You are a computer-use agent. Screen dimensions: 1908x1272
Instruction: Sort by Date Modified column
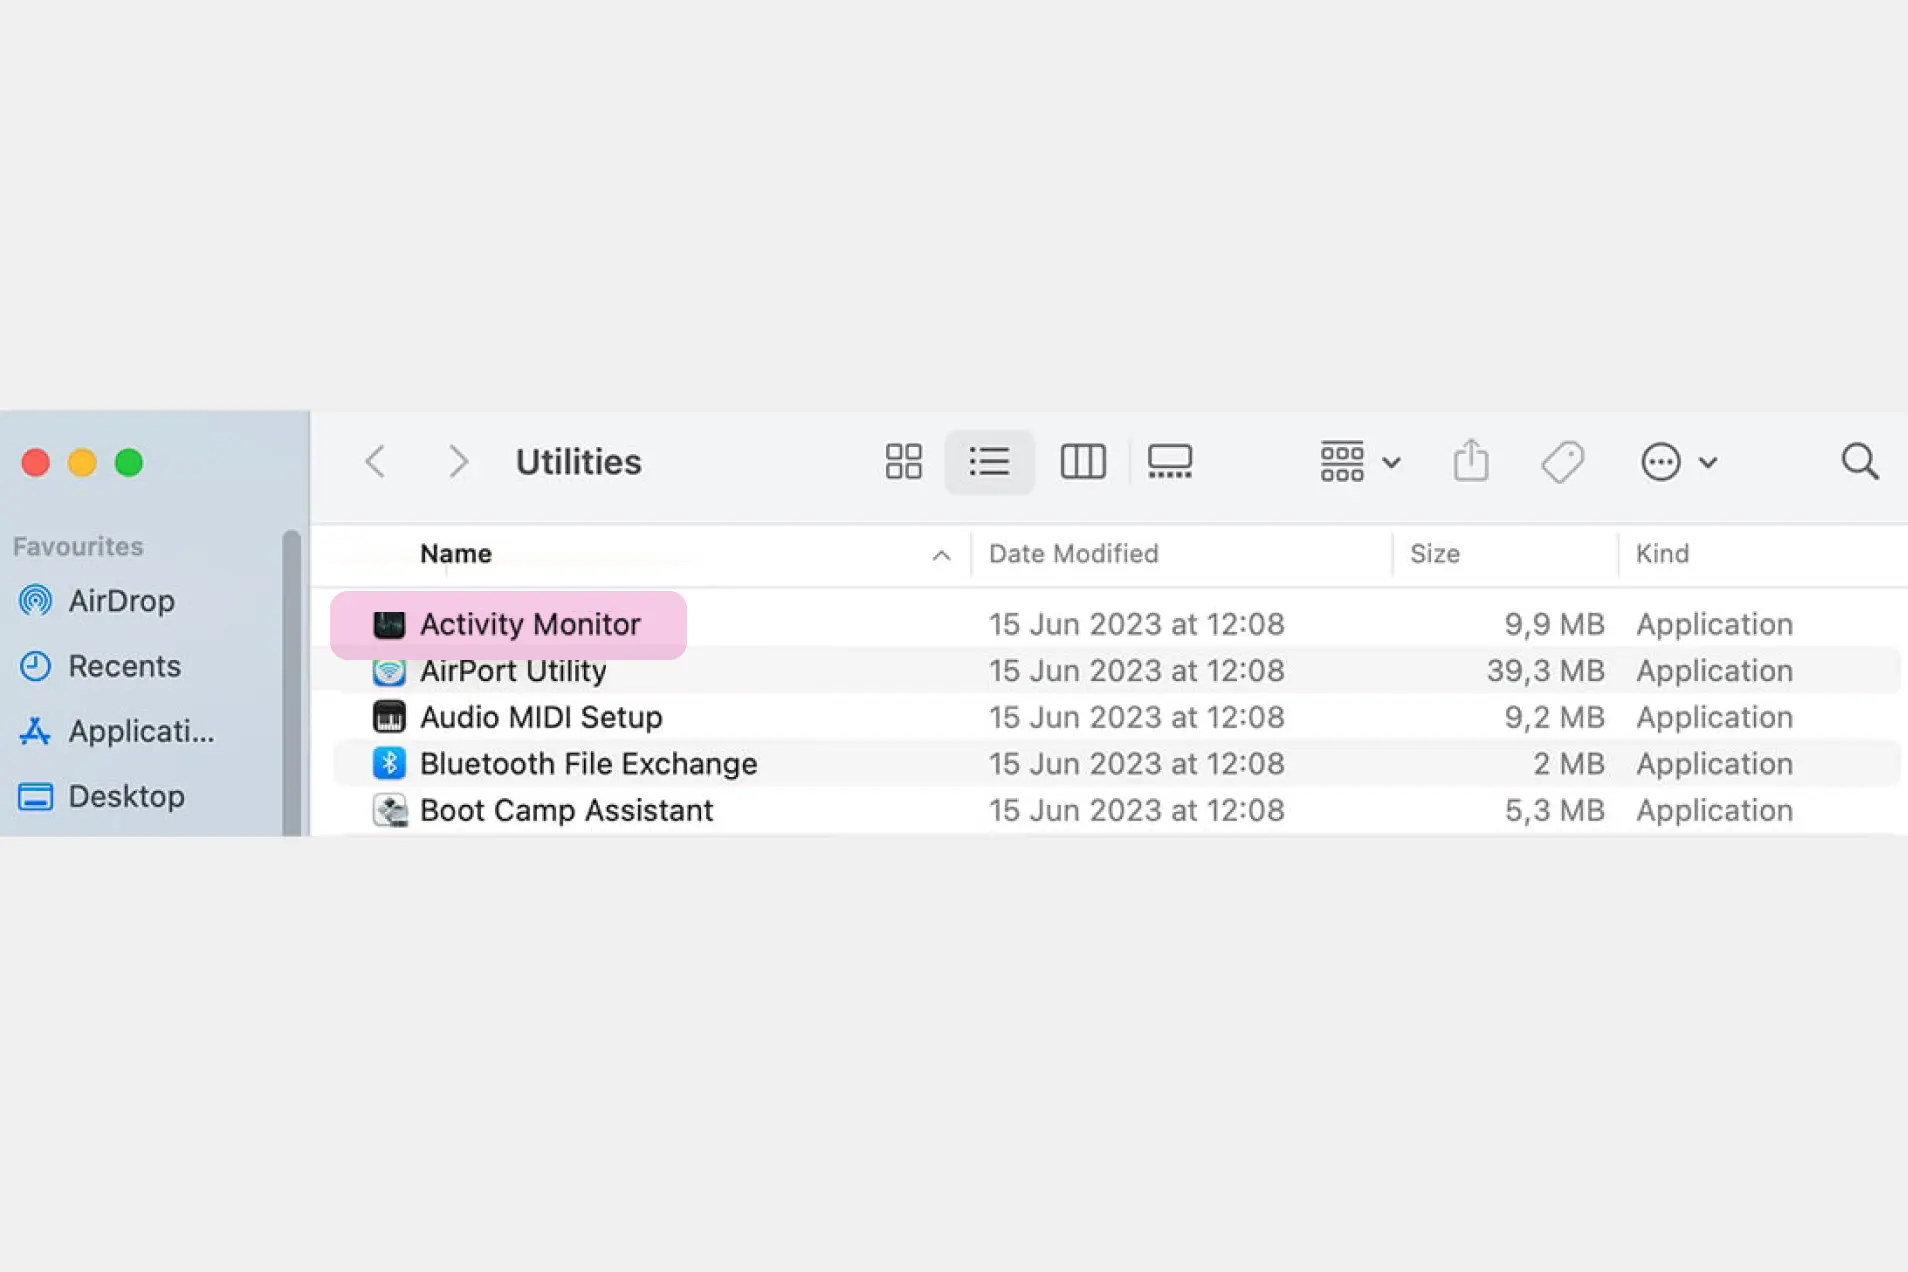(1073, 554)
